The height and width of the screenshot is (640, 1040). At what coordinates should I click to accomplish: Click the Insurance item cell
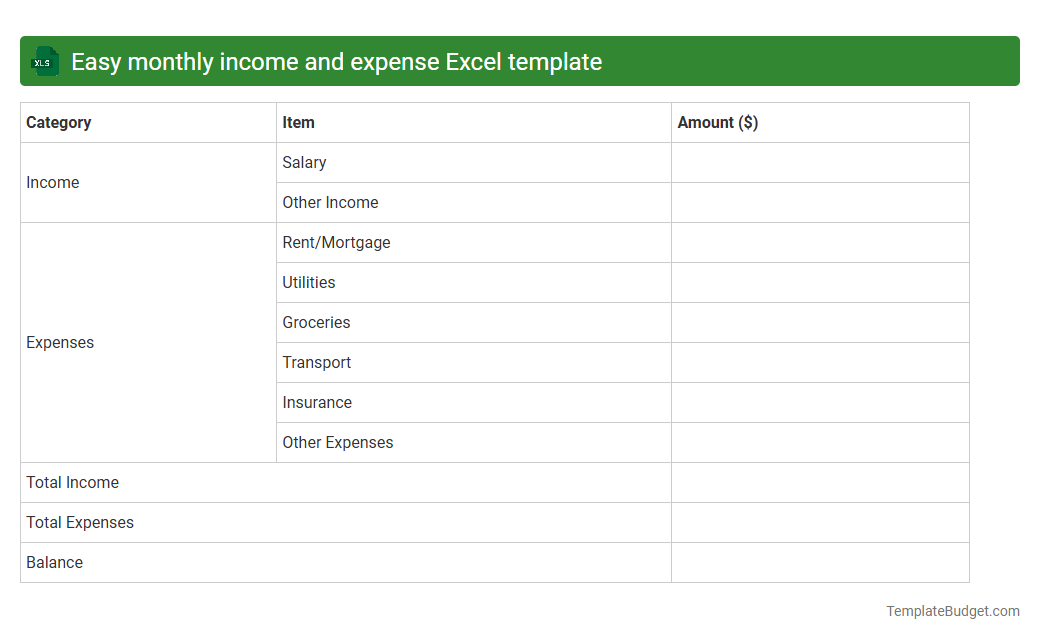[x=317, y=402]
